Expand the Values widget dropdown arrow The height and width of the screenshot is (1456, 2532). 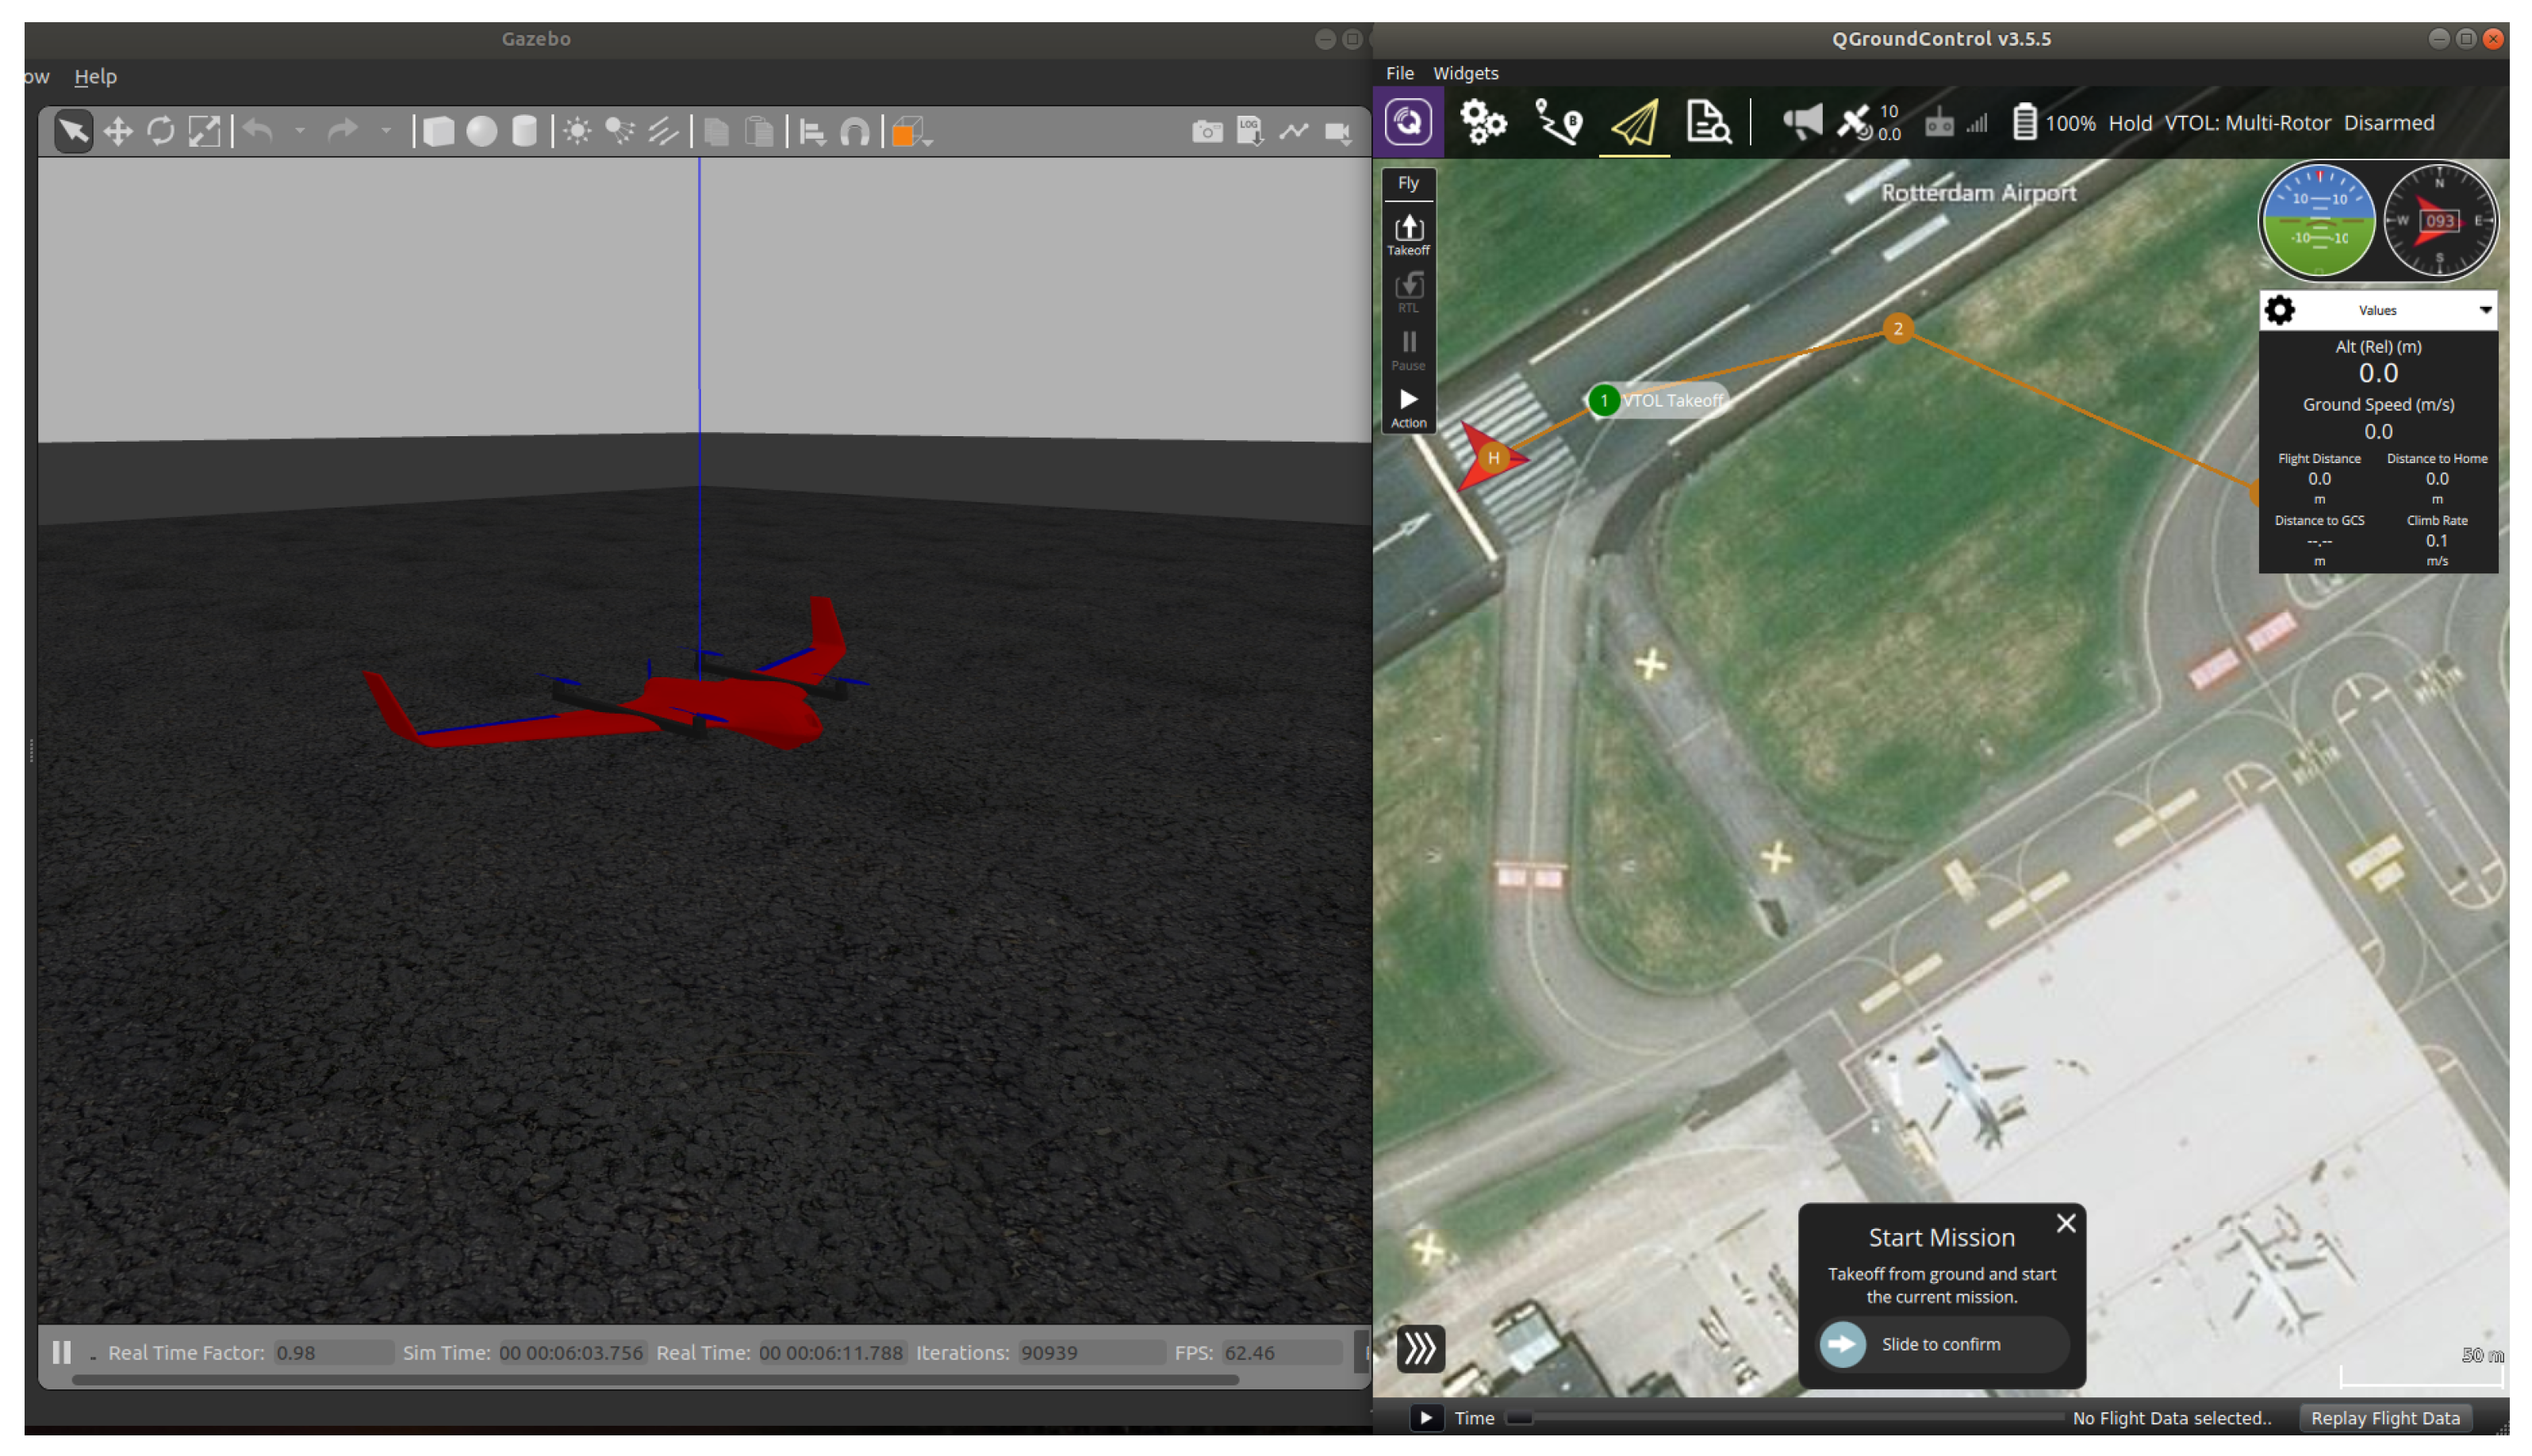click(x=2485, y=310)
